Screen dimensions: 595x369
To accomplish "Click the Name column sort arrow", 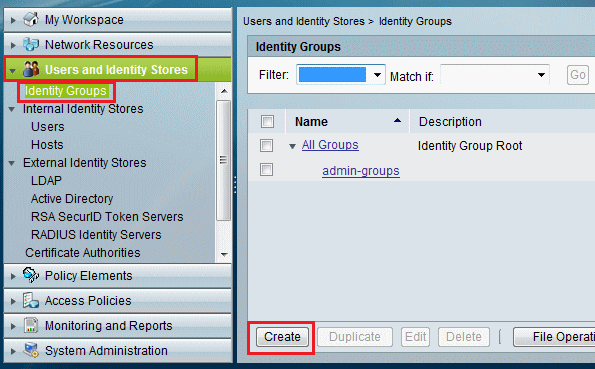I will click(x=397, y=121).
